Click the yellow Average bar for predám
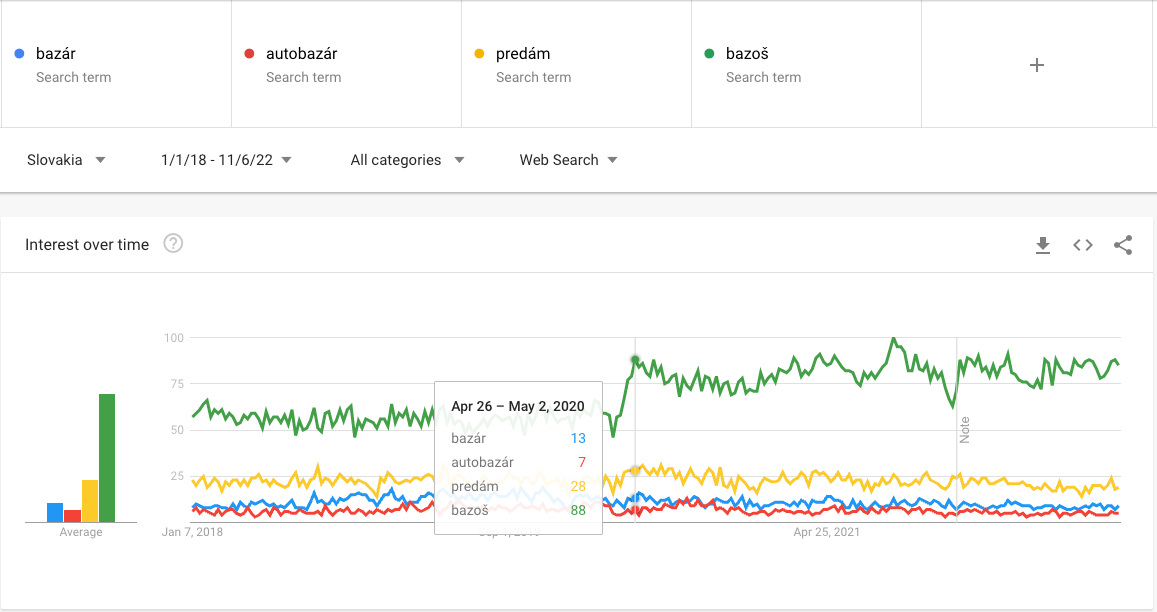 90,501
